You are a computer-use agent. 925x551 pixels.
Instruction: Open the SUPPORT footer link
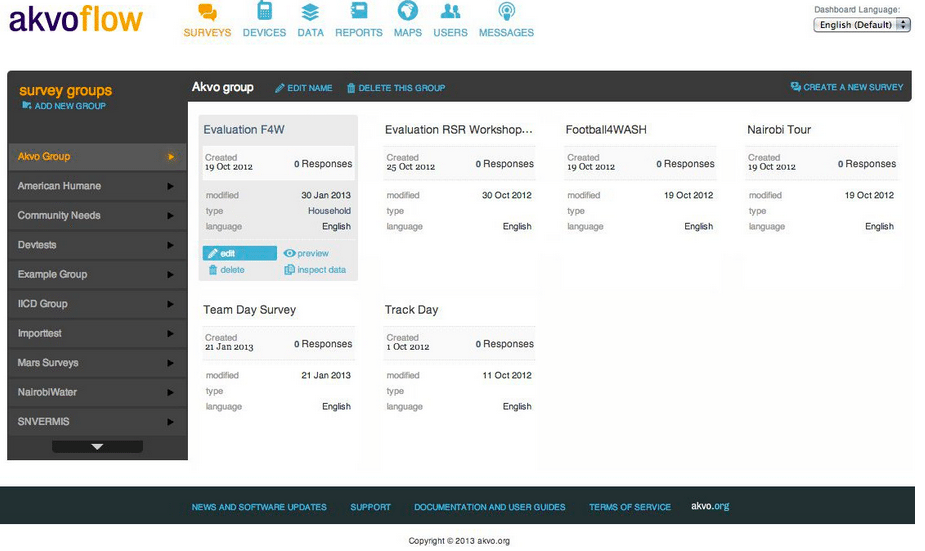(x=370, y=507)
